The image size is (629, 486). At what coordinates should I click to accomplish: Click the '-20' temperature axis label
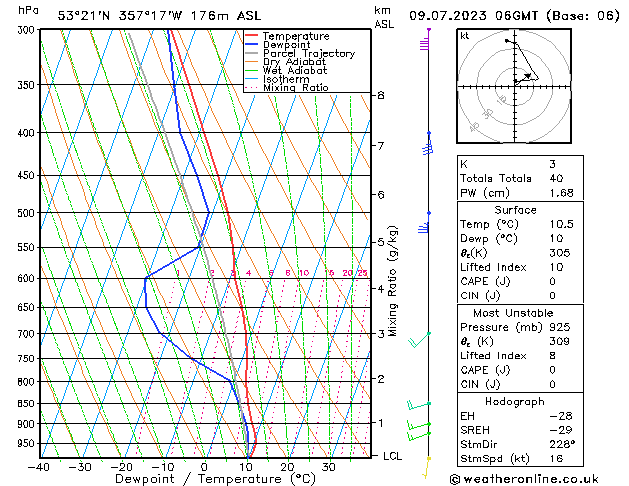[x=121, y=467]
